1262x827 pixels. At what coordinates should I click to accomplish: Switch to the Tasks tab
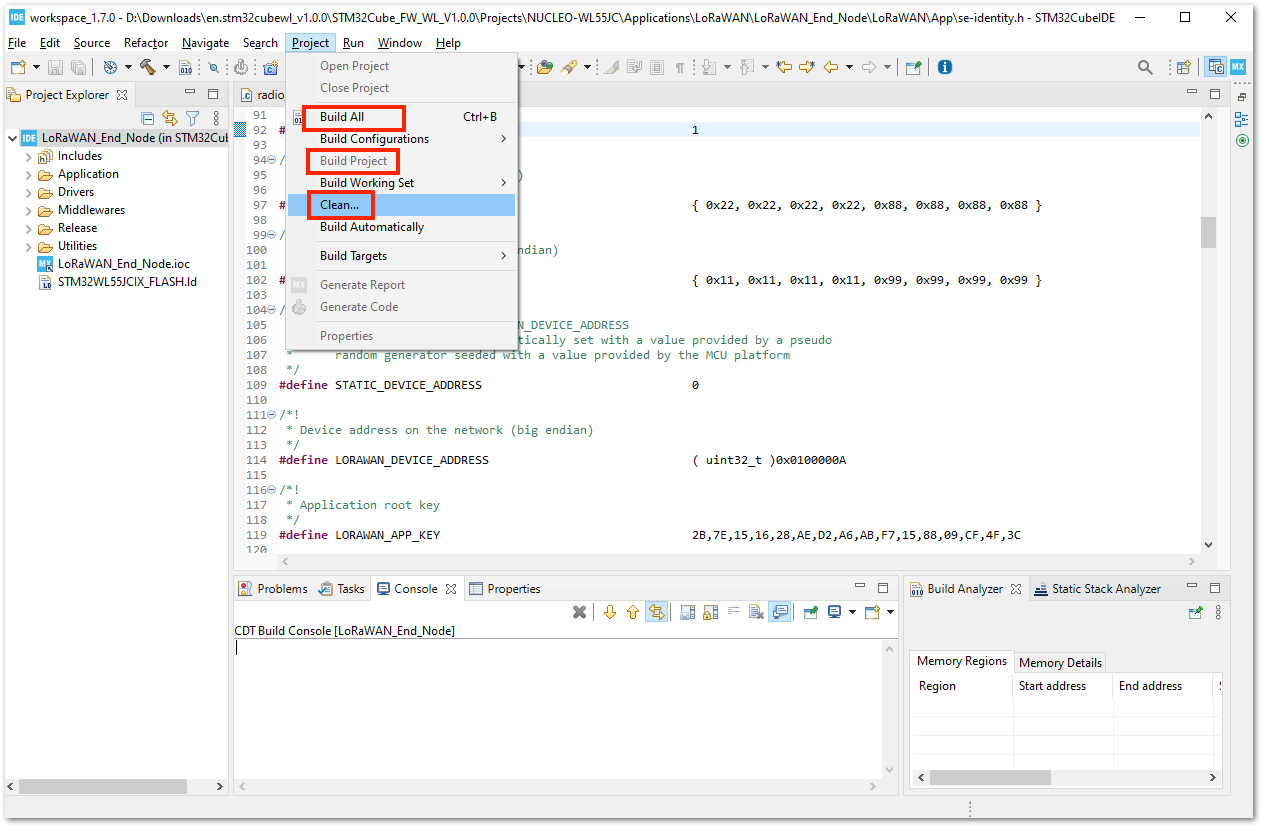(342, 589)
